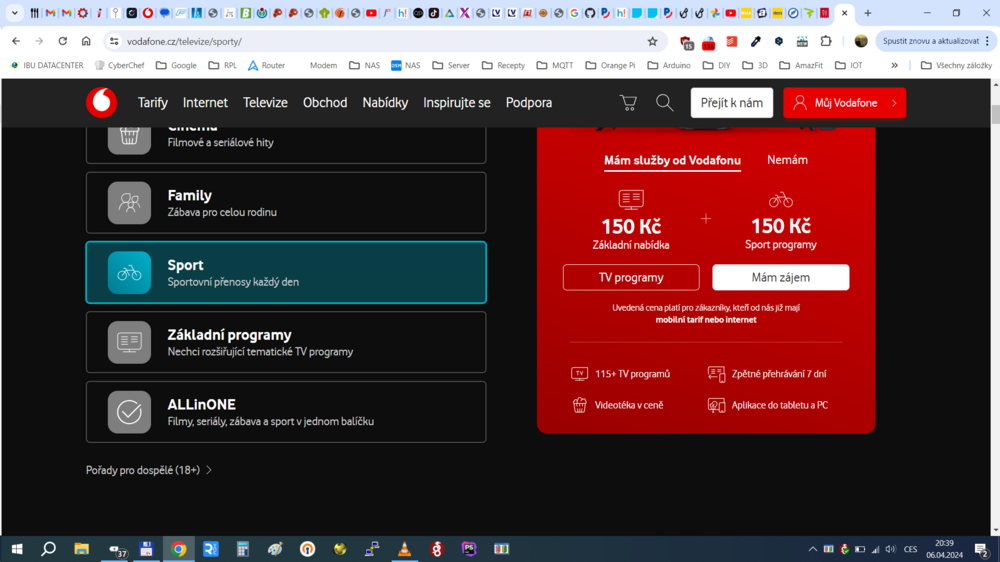Open the browser home page
Viewport: 1000px width, 562px height.
pyautogui.click(x=86, y=41)
